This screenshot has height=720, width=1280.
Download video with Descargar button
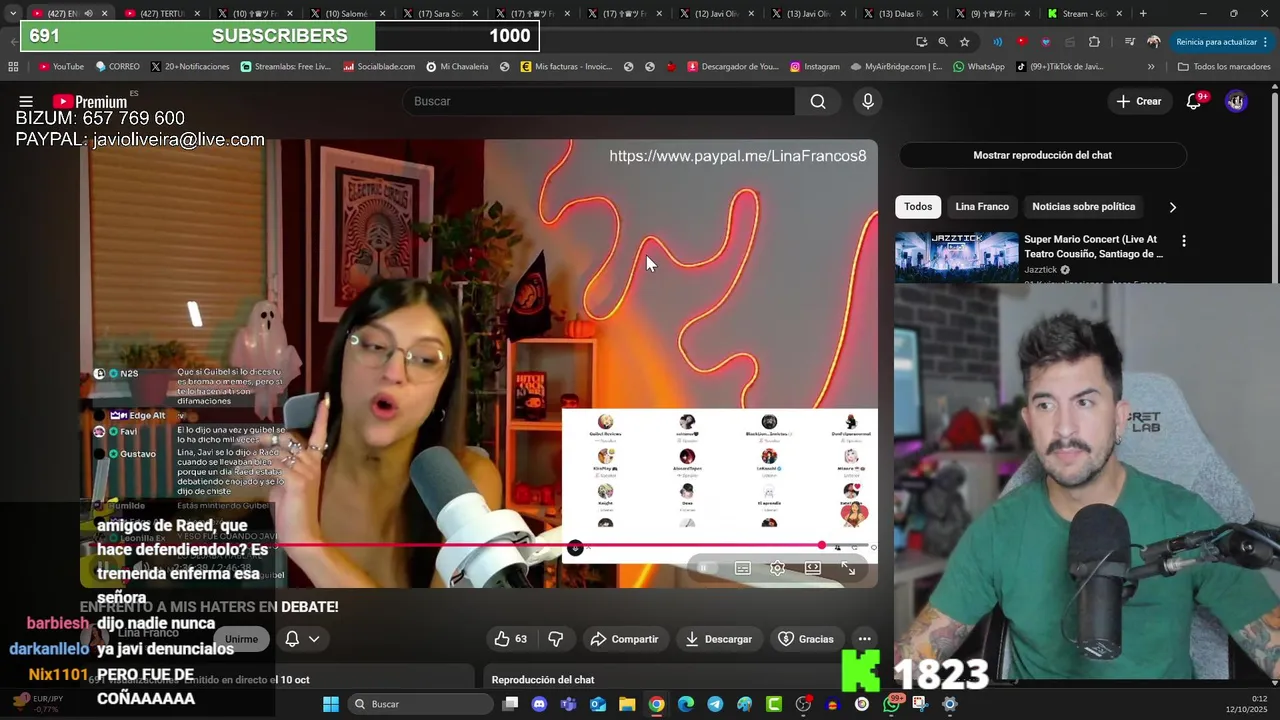click(718, 639)
